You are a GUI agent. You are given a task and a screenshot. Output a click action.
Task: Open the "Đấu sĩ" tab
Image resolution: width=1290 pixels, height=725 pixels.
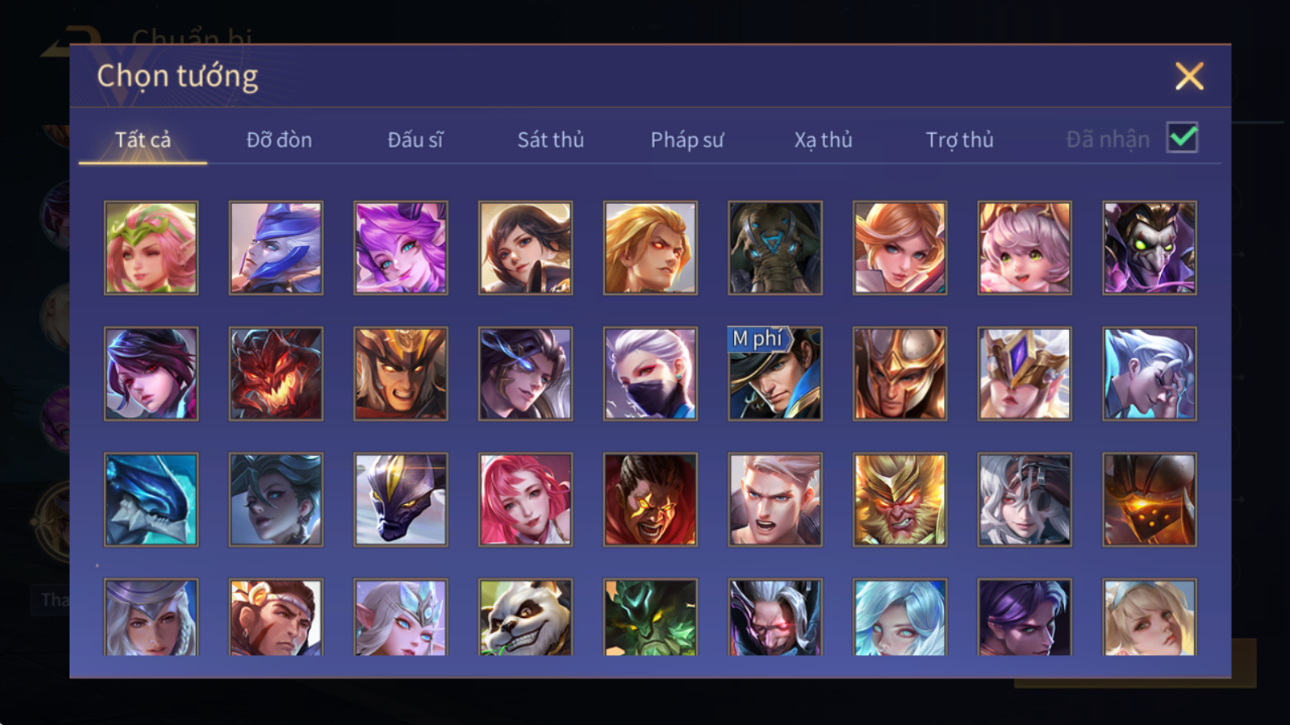415,140
